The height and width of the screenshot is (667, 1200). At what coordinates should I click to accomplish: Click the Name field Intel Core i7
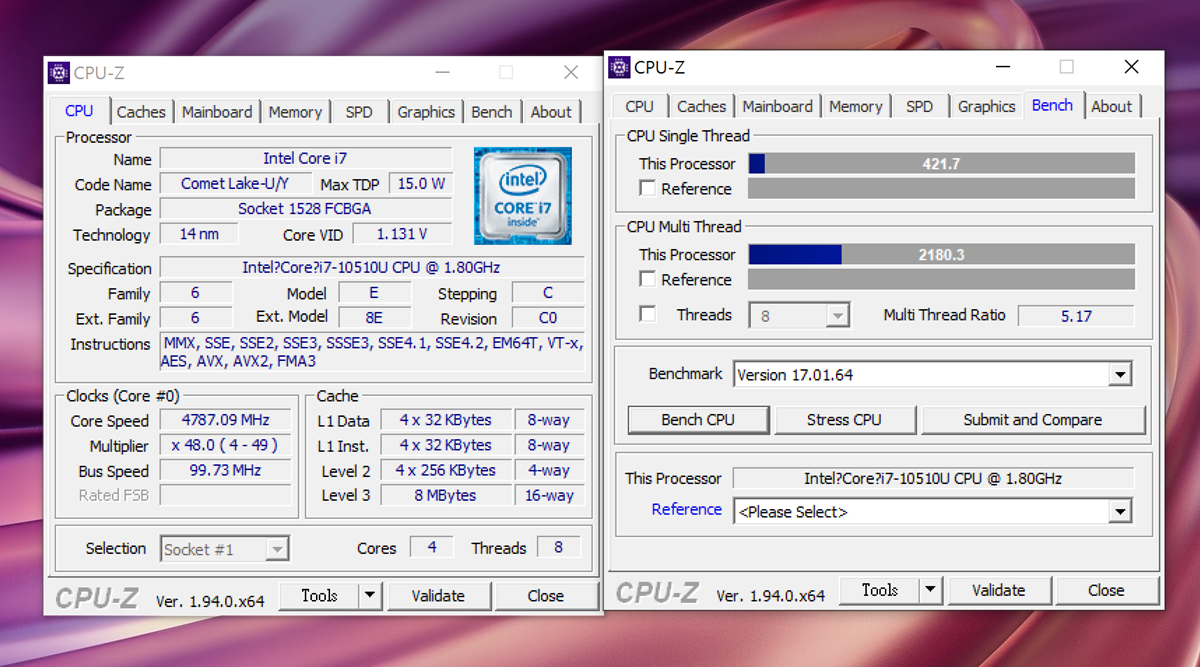coord(305,158)
